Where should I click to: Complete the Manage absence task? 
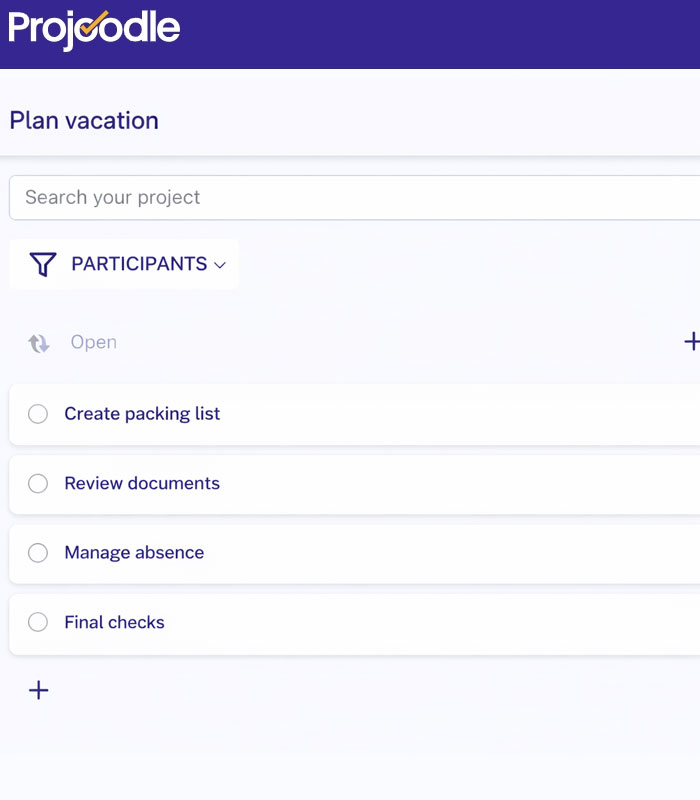point(37,552)
